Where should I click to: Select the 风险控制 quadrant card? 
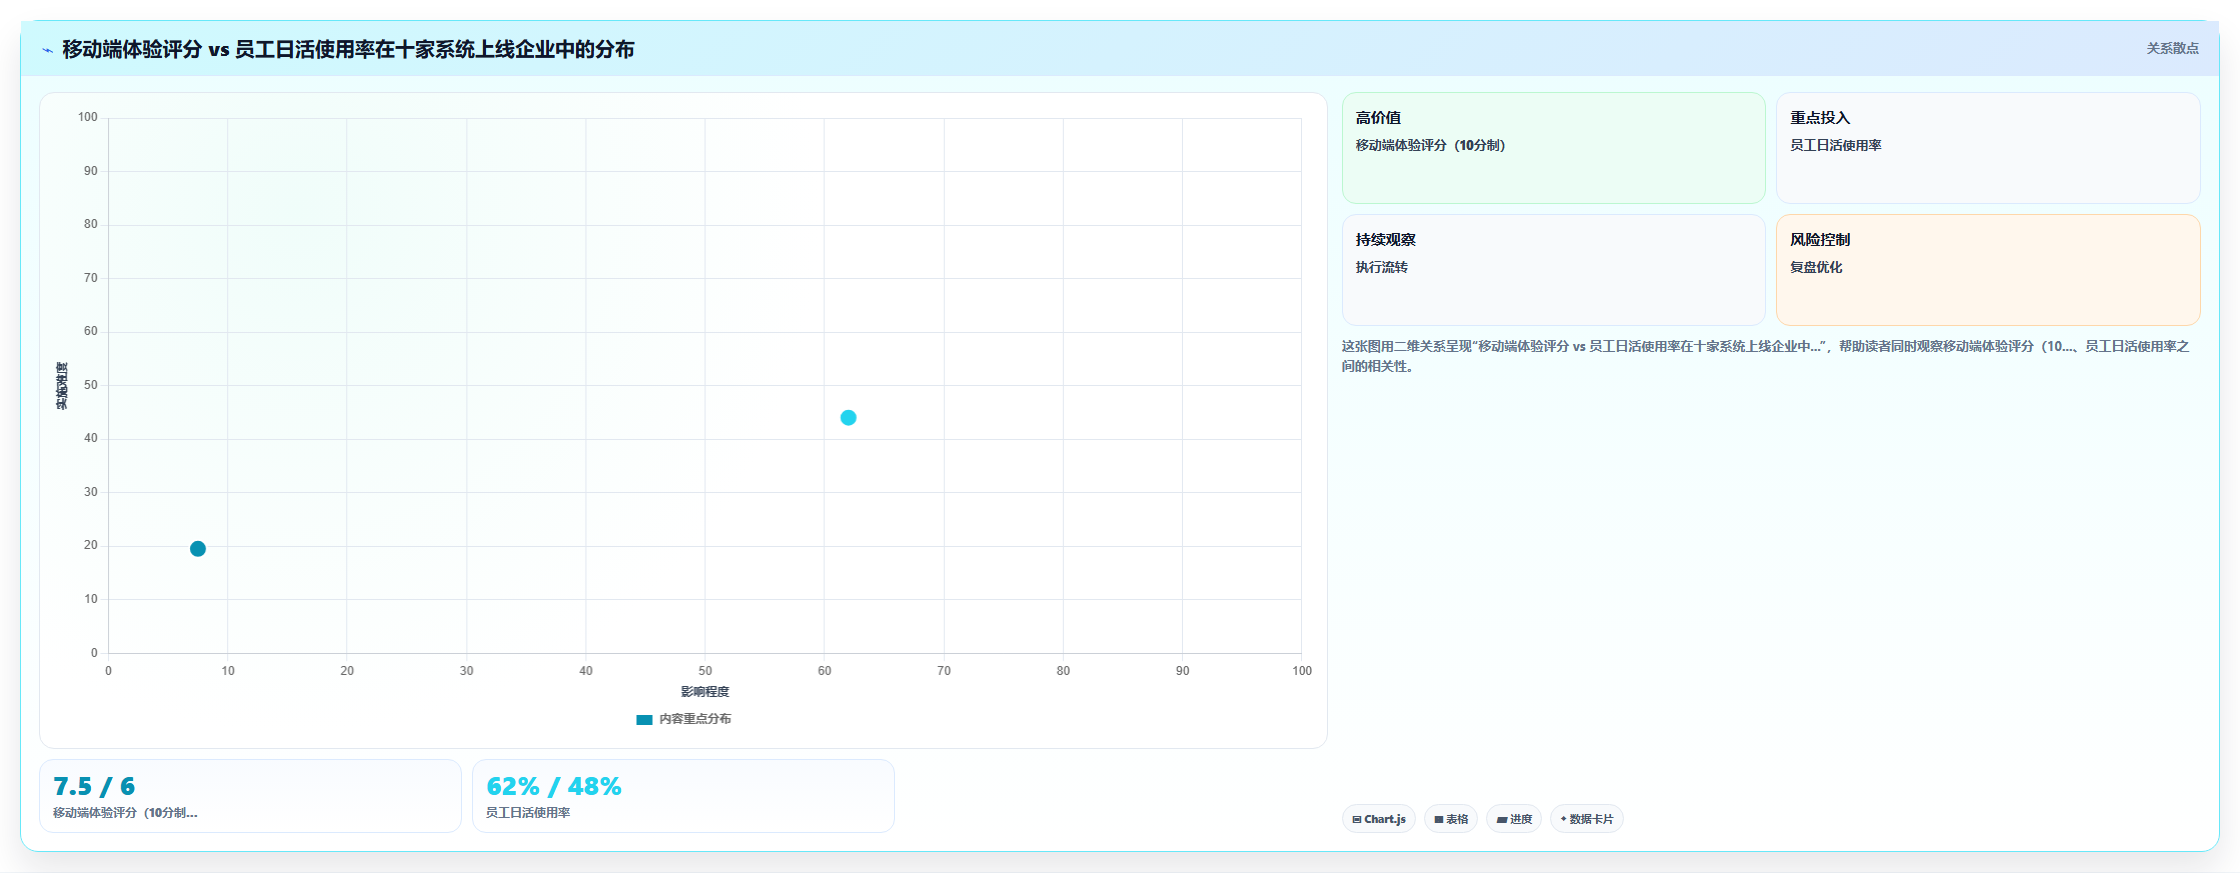(1988, 270)
